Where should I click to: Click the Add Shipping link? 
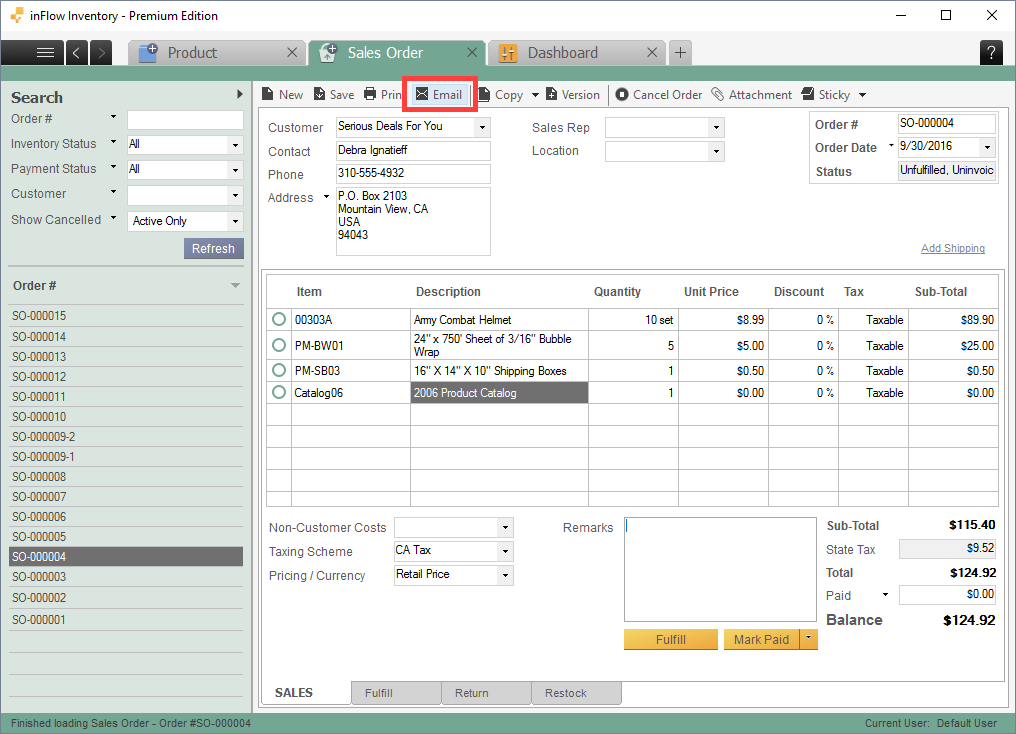point(952,248)
